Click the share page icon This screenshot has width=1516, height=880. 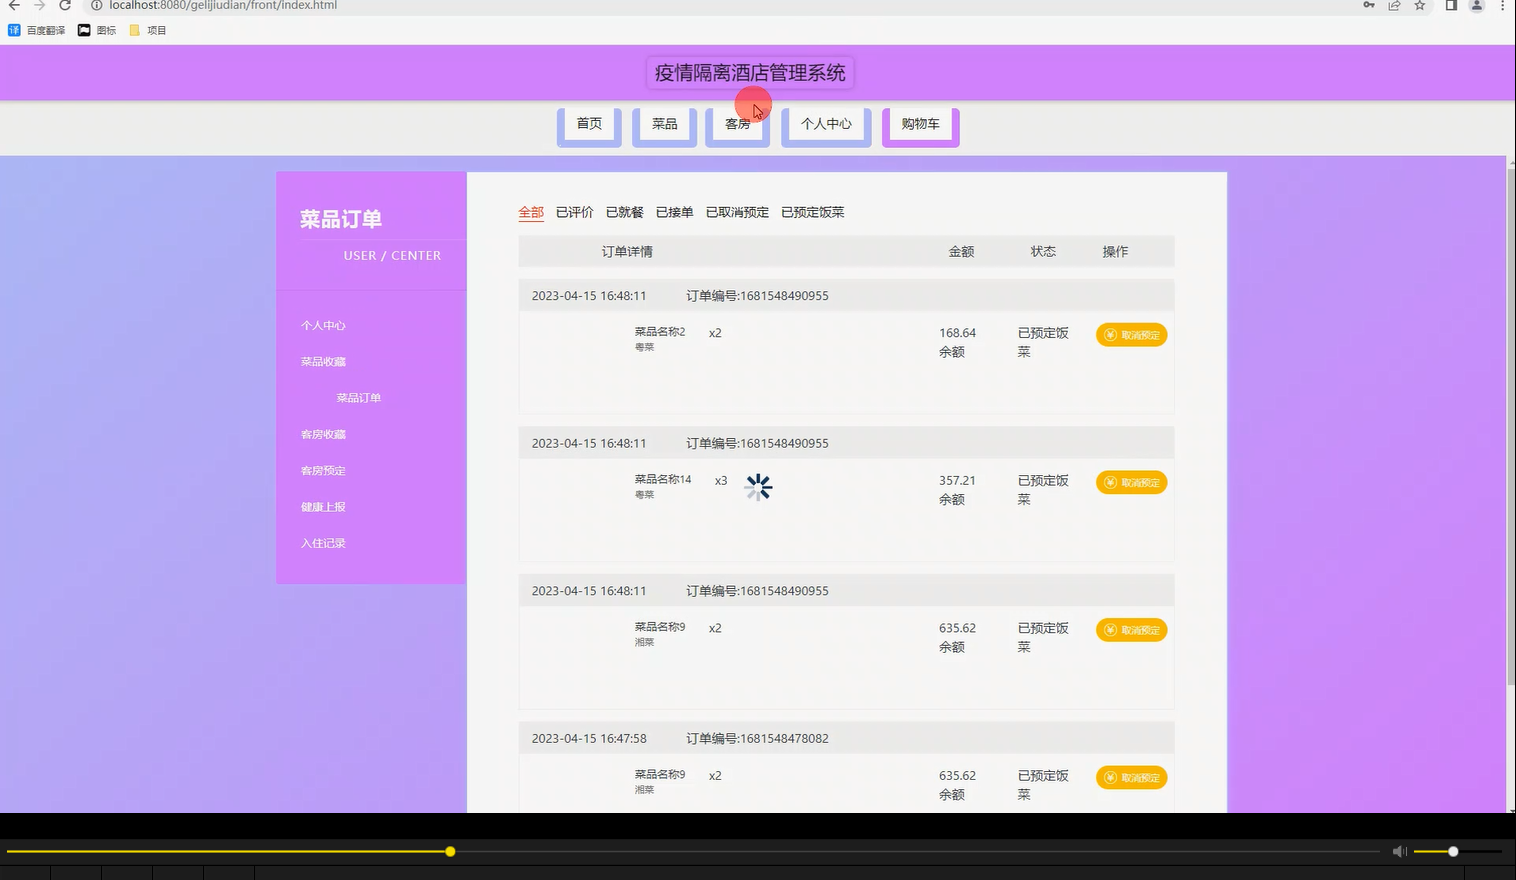point(1394,5)
